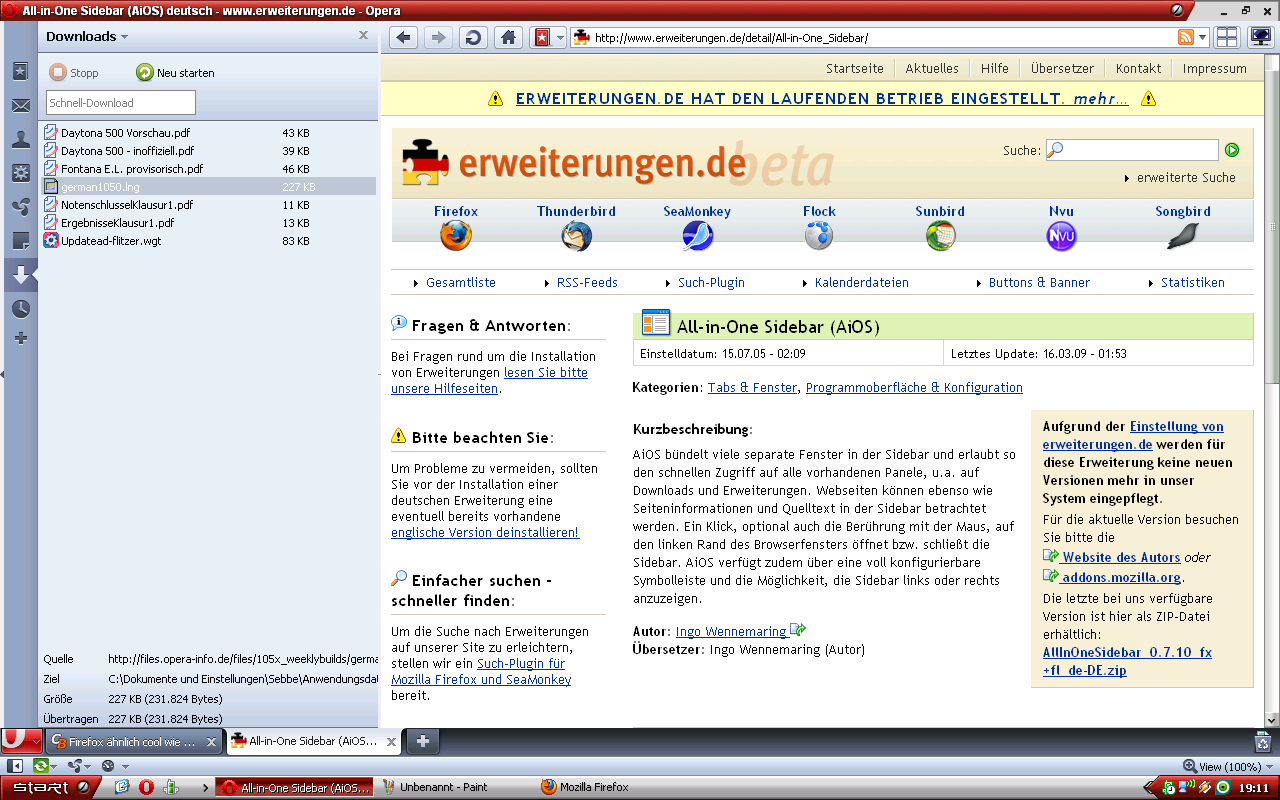Select german1050.lng download entry
This screenshot has width=1280, height=800.
pos(209,187)
